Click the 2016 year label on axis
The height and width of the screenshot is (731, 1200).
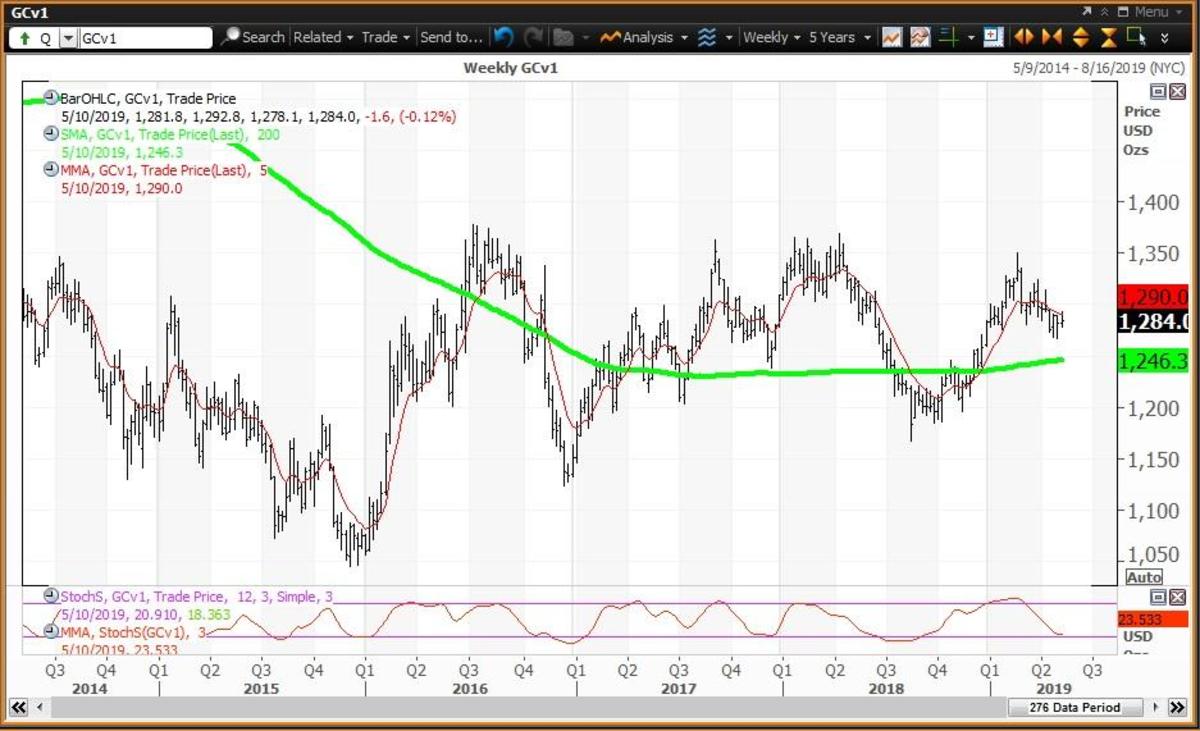[469, 689]
